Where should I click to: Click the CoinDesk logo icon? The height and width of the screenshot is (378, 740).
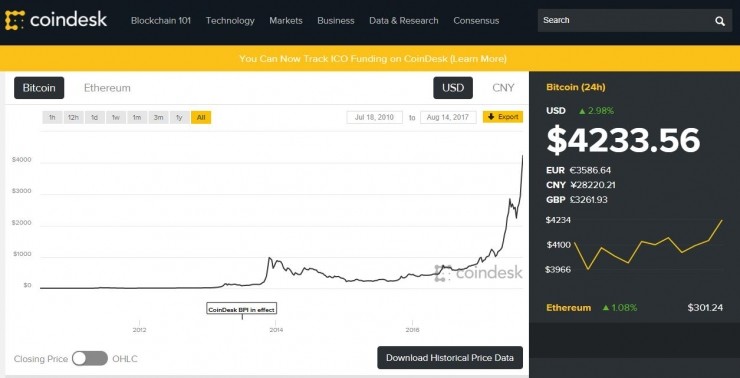(x=14, y=20)
